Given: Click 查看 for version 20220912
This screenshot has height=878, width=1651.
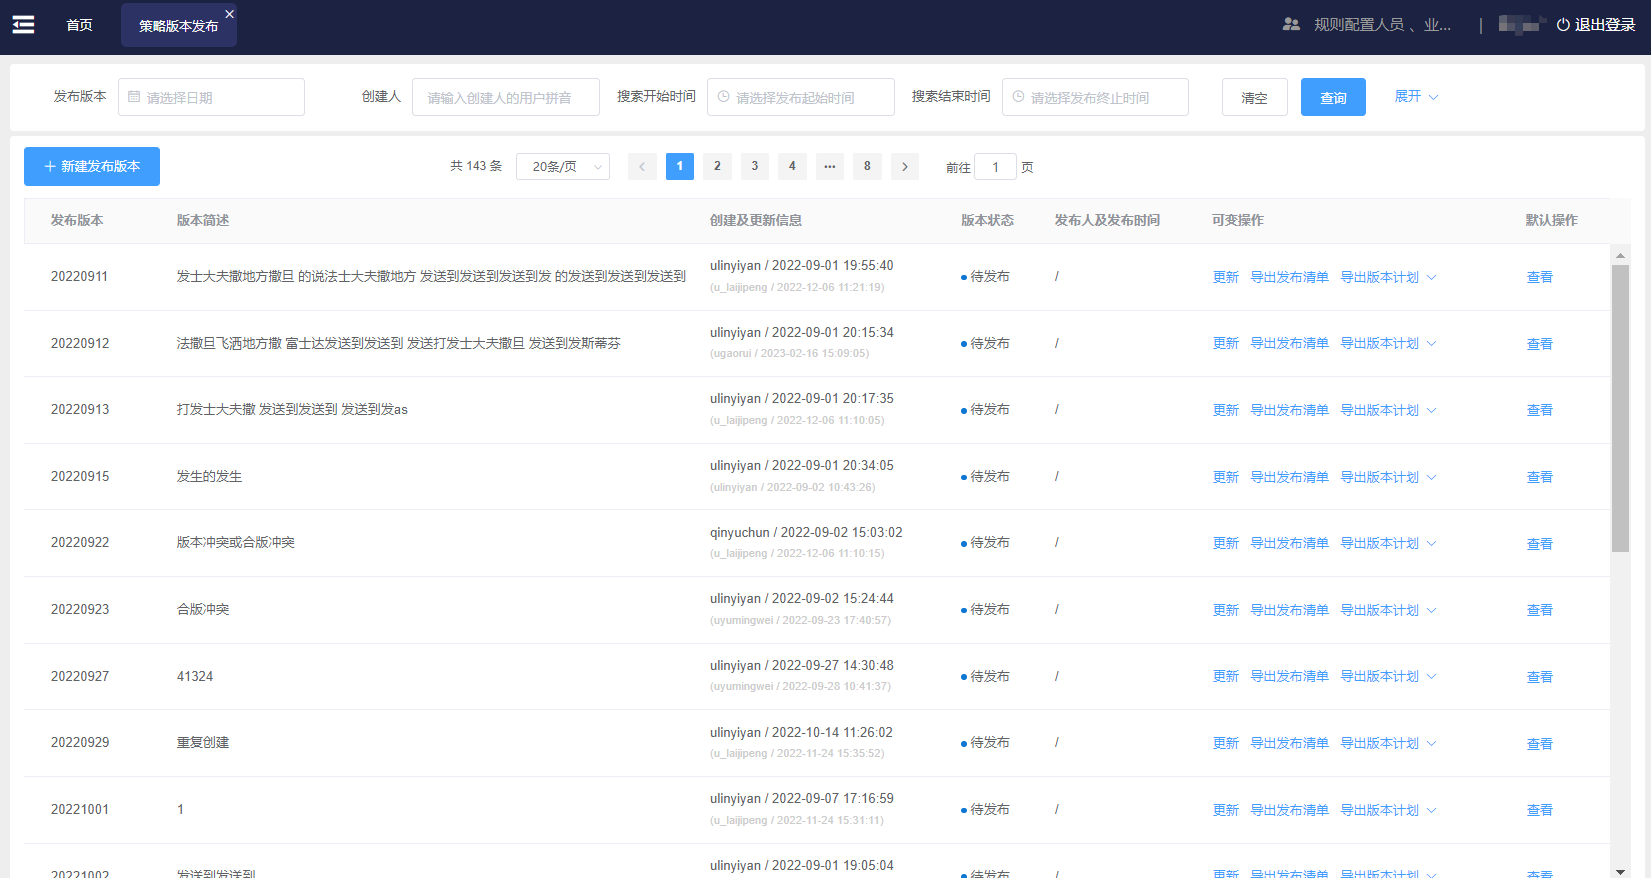Looking at the screenshot, I should click(x=1540, y=344).
